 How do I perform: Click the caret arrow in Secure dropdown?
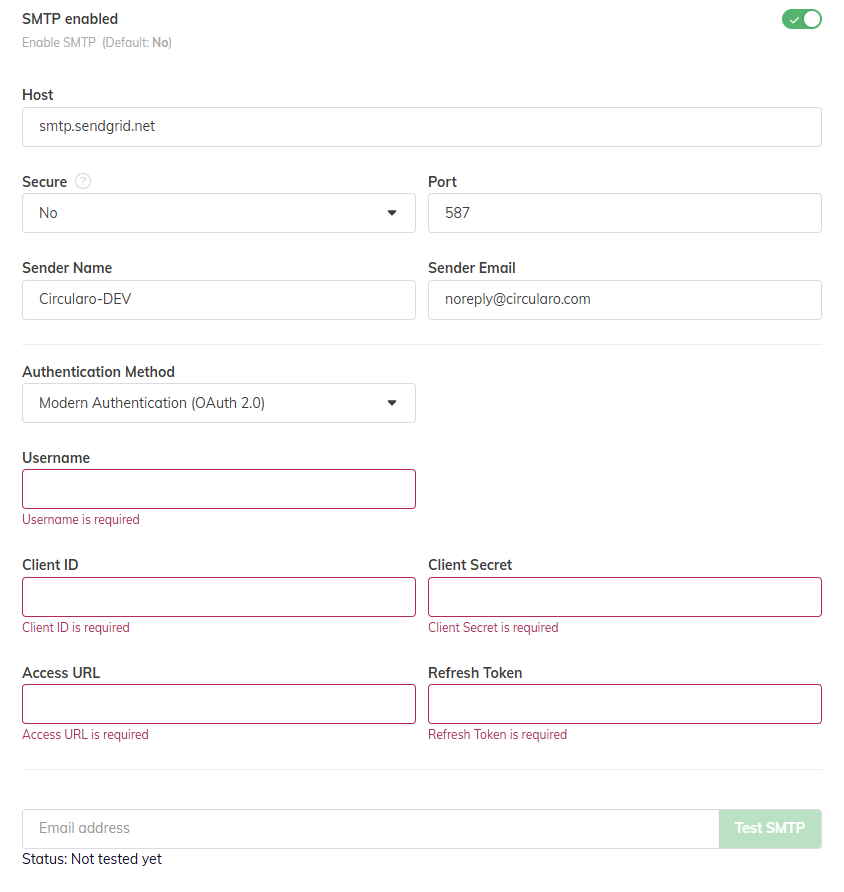click(392, 213)
